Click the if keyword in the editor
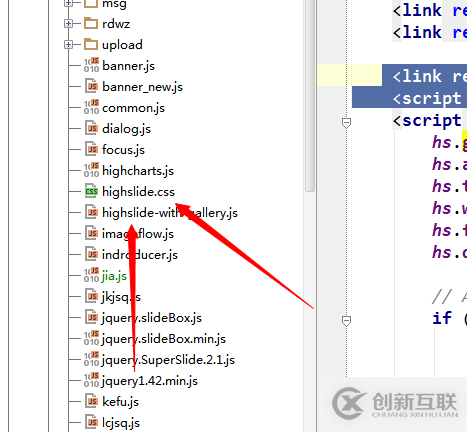The width and height of the screenshot is (467, 432). [442, 318]
